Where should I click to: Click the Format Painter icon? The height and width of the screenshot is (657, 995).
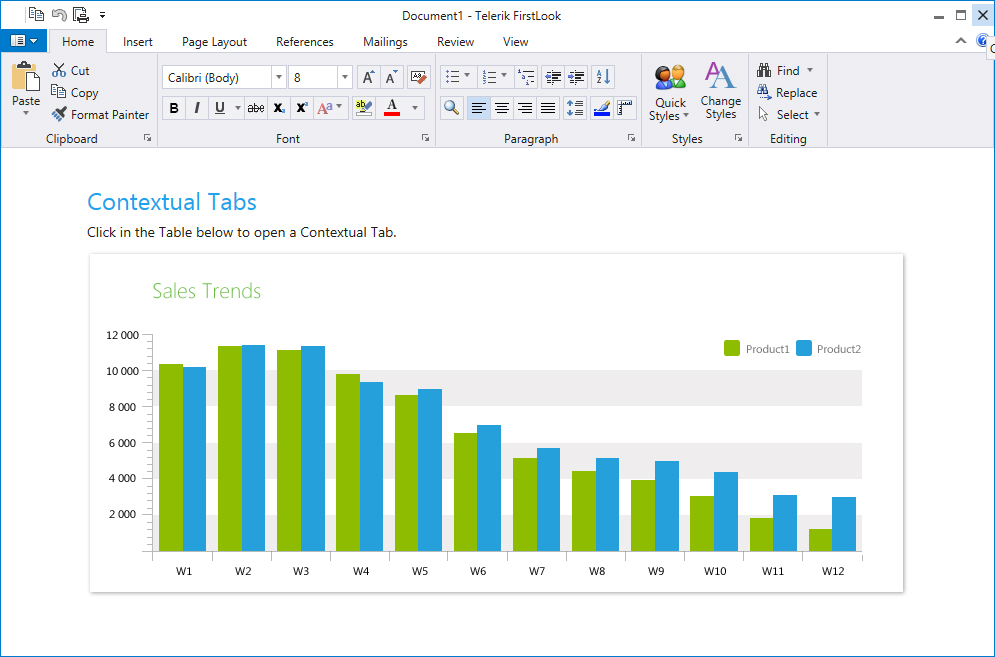(59, 114)
